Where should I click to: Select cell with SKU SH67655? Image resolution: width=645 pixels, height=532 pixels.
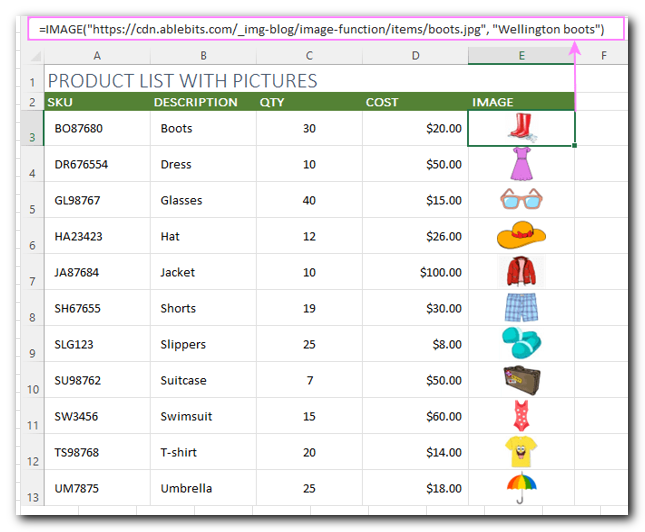[97, 308]
